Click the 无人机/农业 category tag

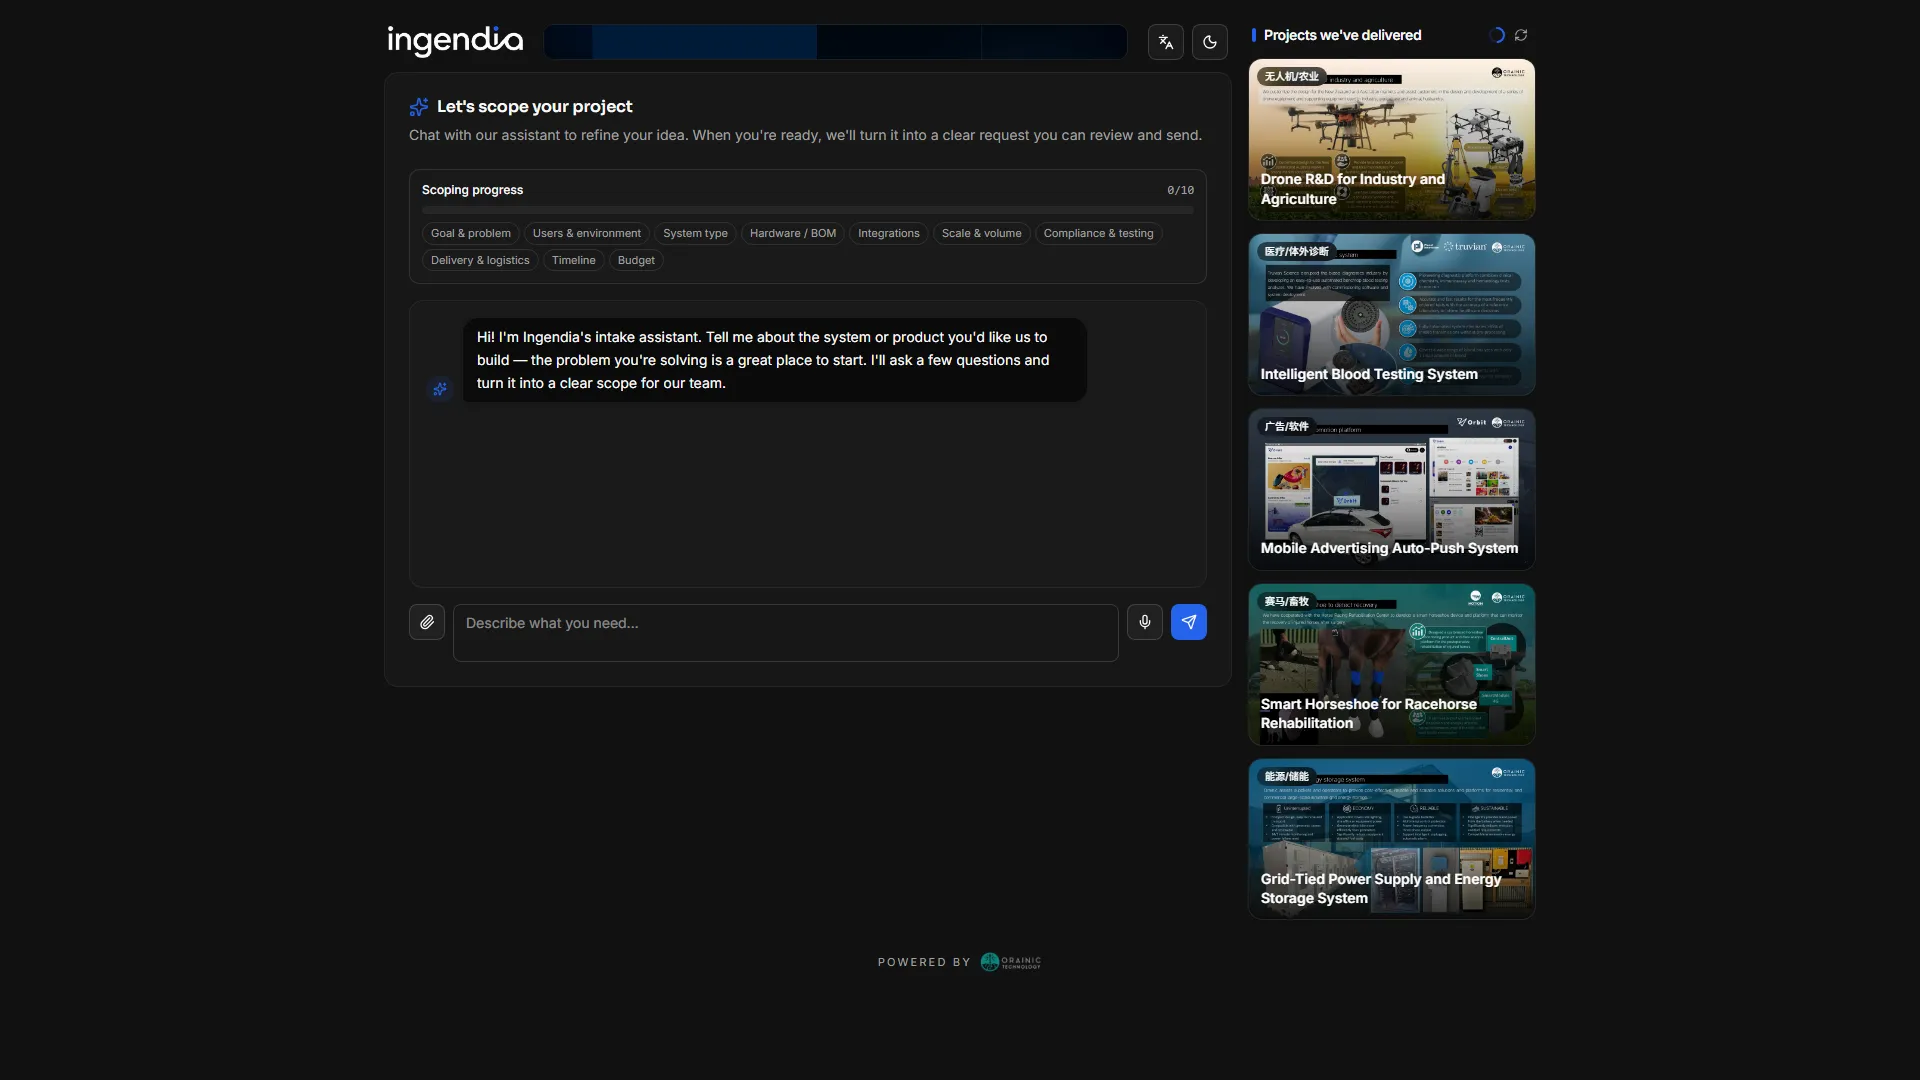pyautogui.click(x=1291, y=76)
